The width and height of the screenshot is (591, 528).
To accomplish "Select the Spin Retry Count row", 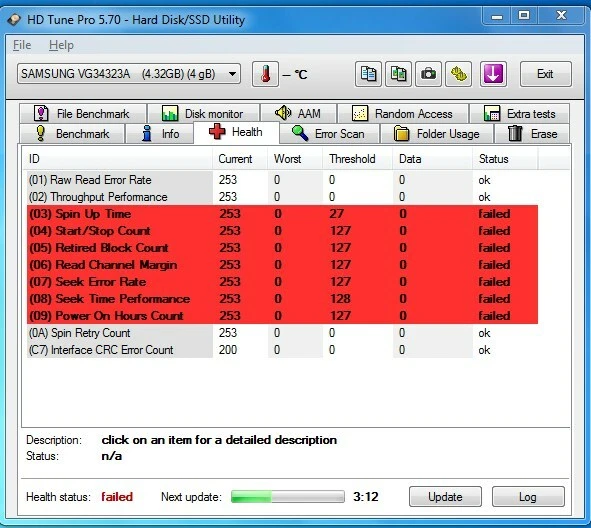I will pos(282,333).
